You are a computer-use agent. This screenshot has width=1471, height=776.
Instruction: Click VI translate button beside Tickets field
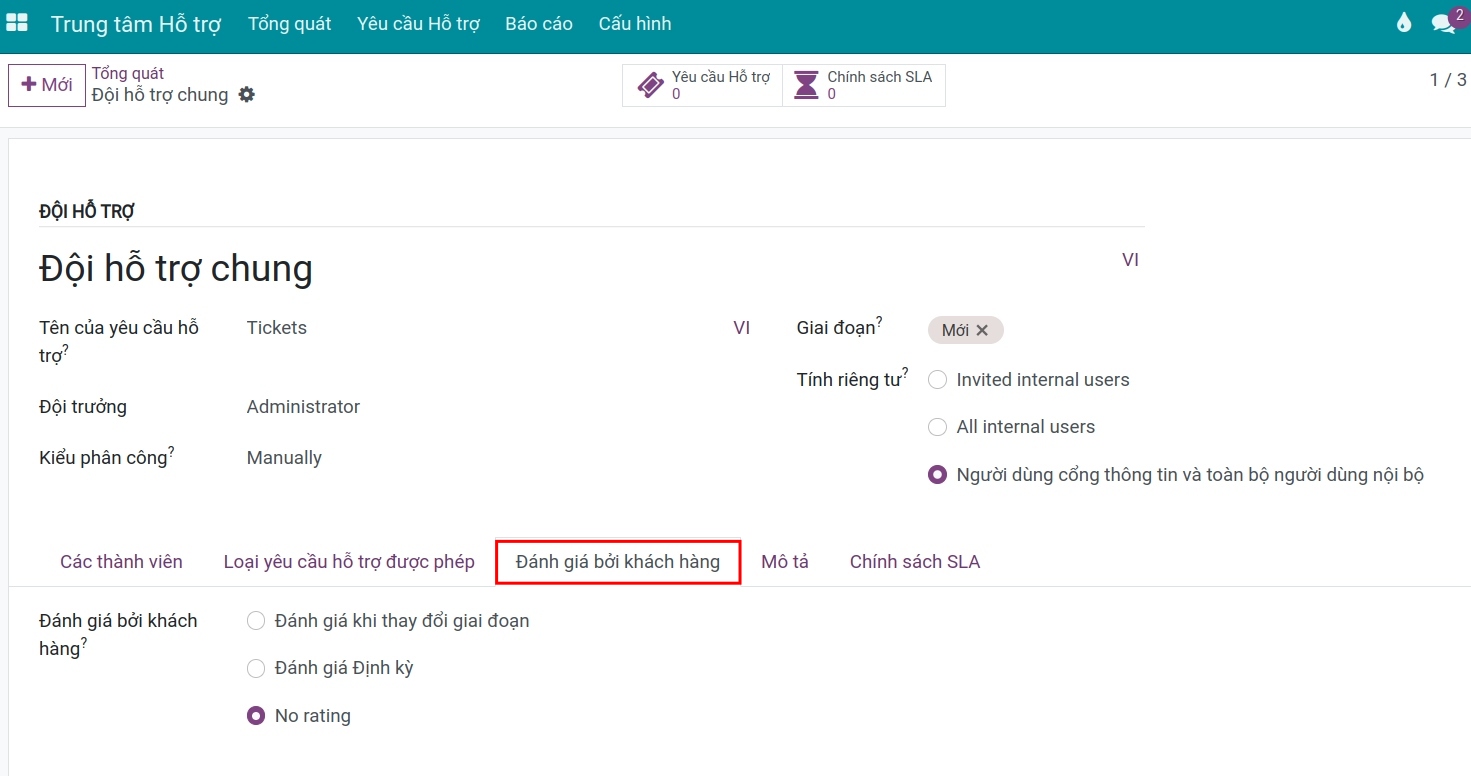pos(742,328)
